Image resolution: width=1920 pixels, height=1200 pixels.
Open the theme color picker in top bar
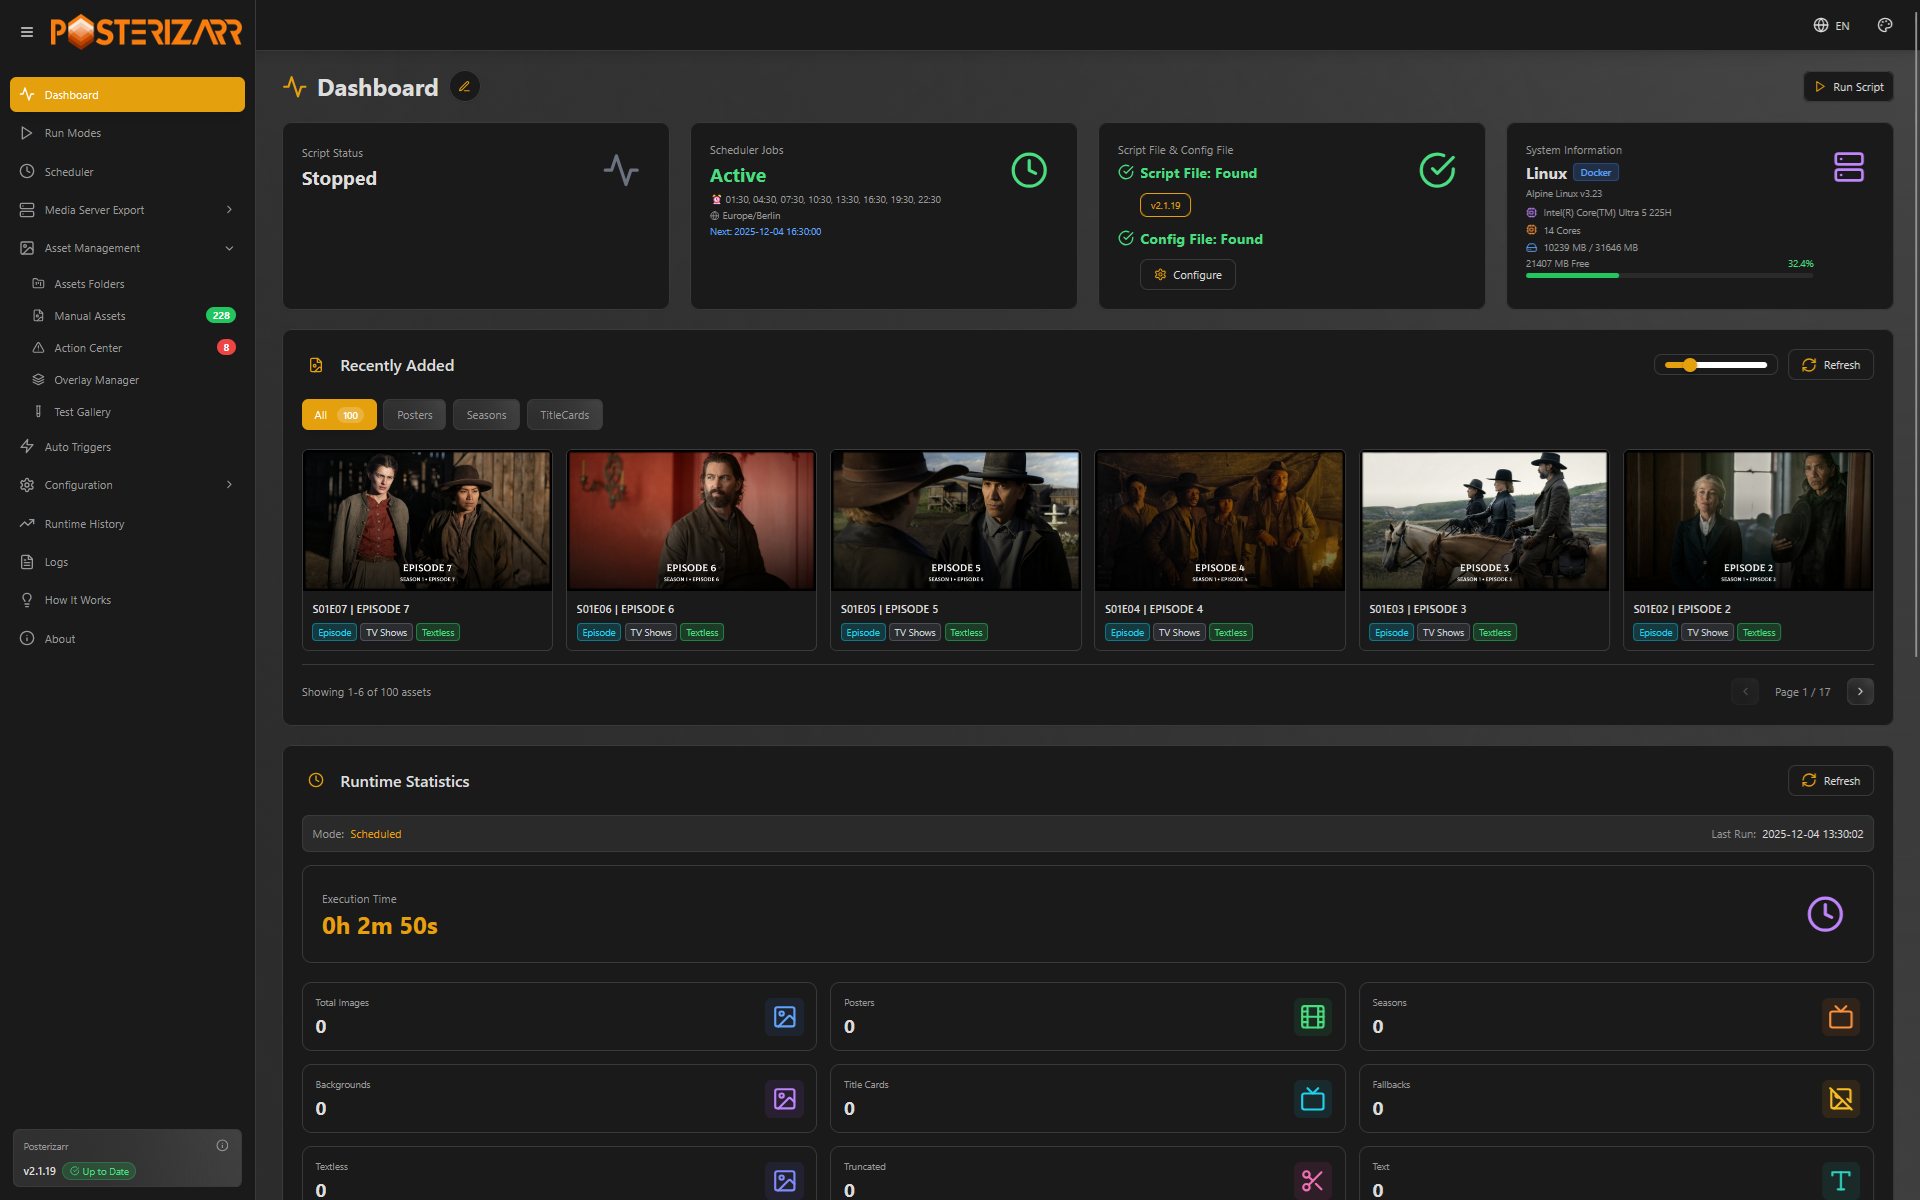[x=1885, y=25]
